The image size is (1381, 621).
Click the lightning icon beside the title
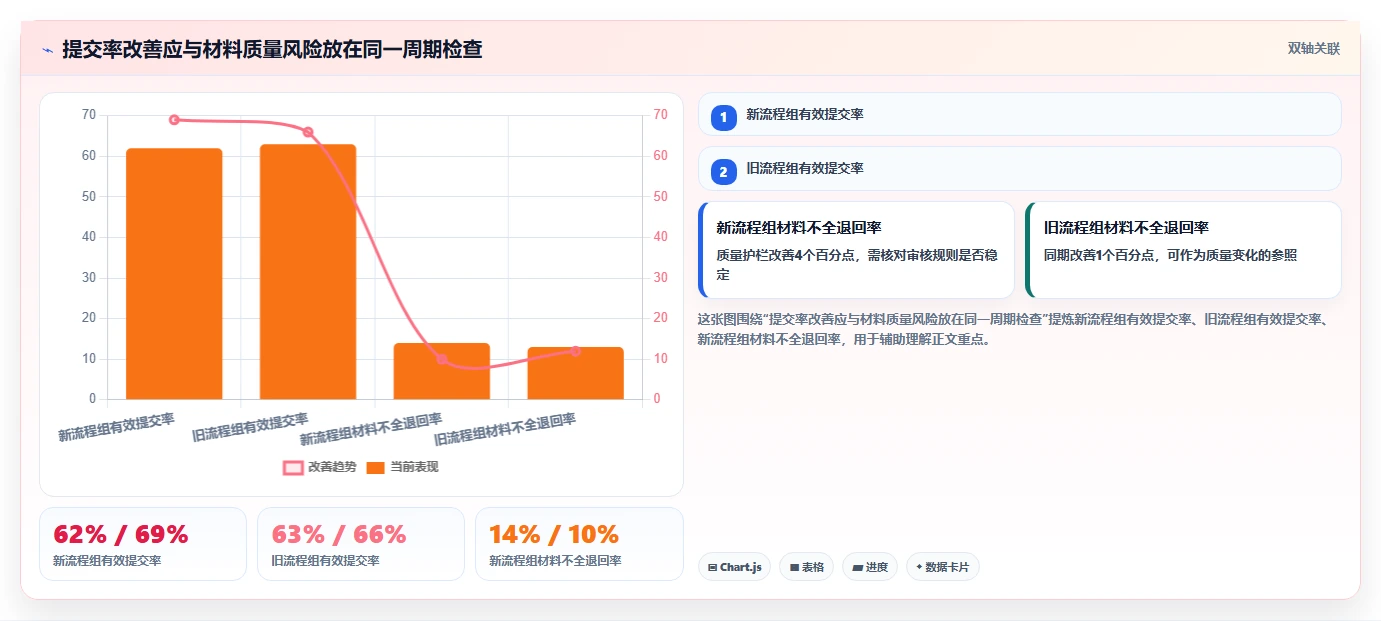click(47, 50)
